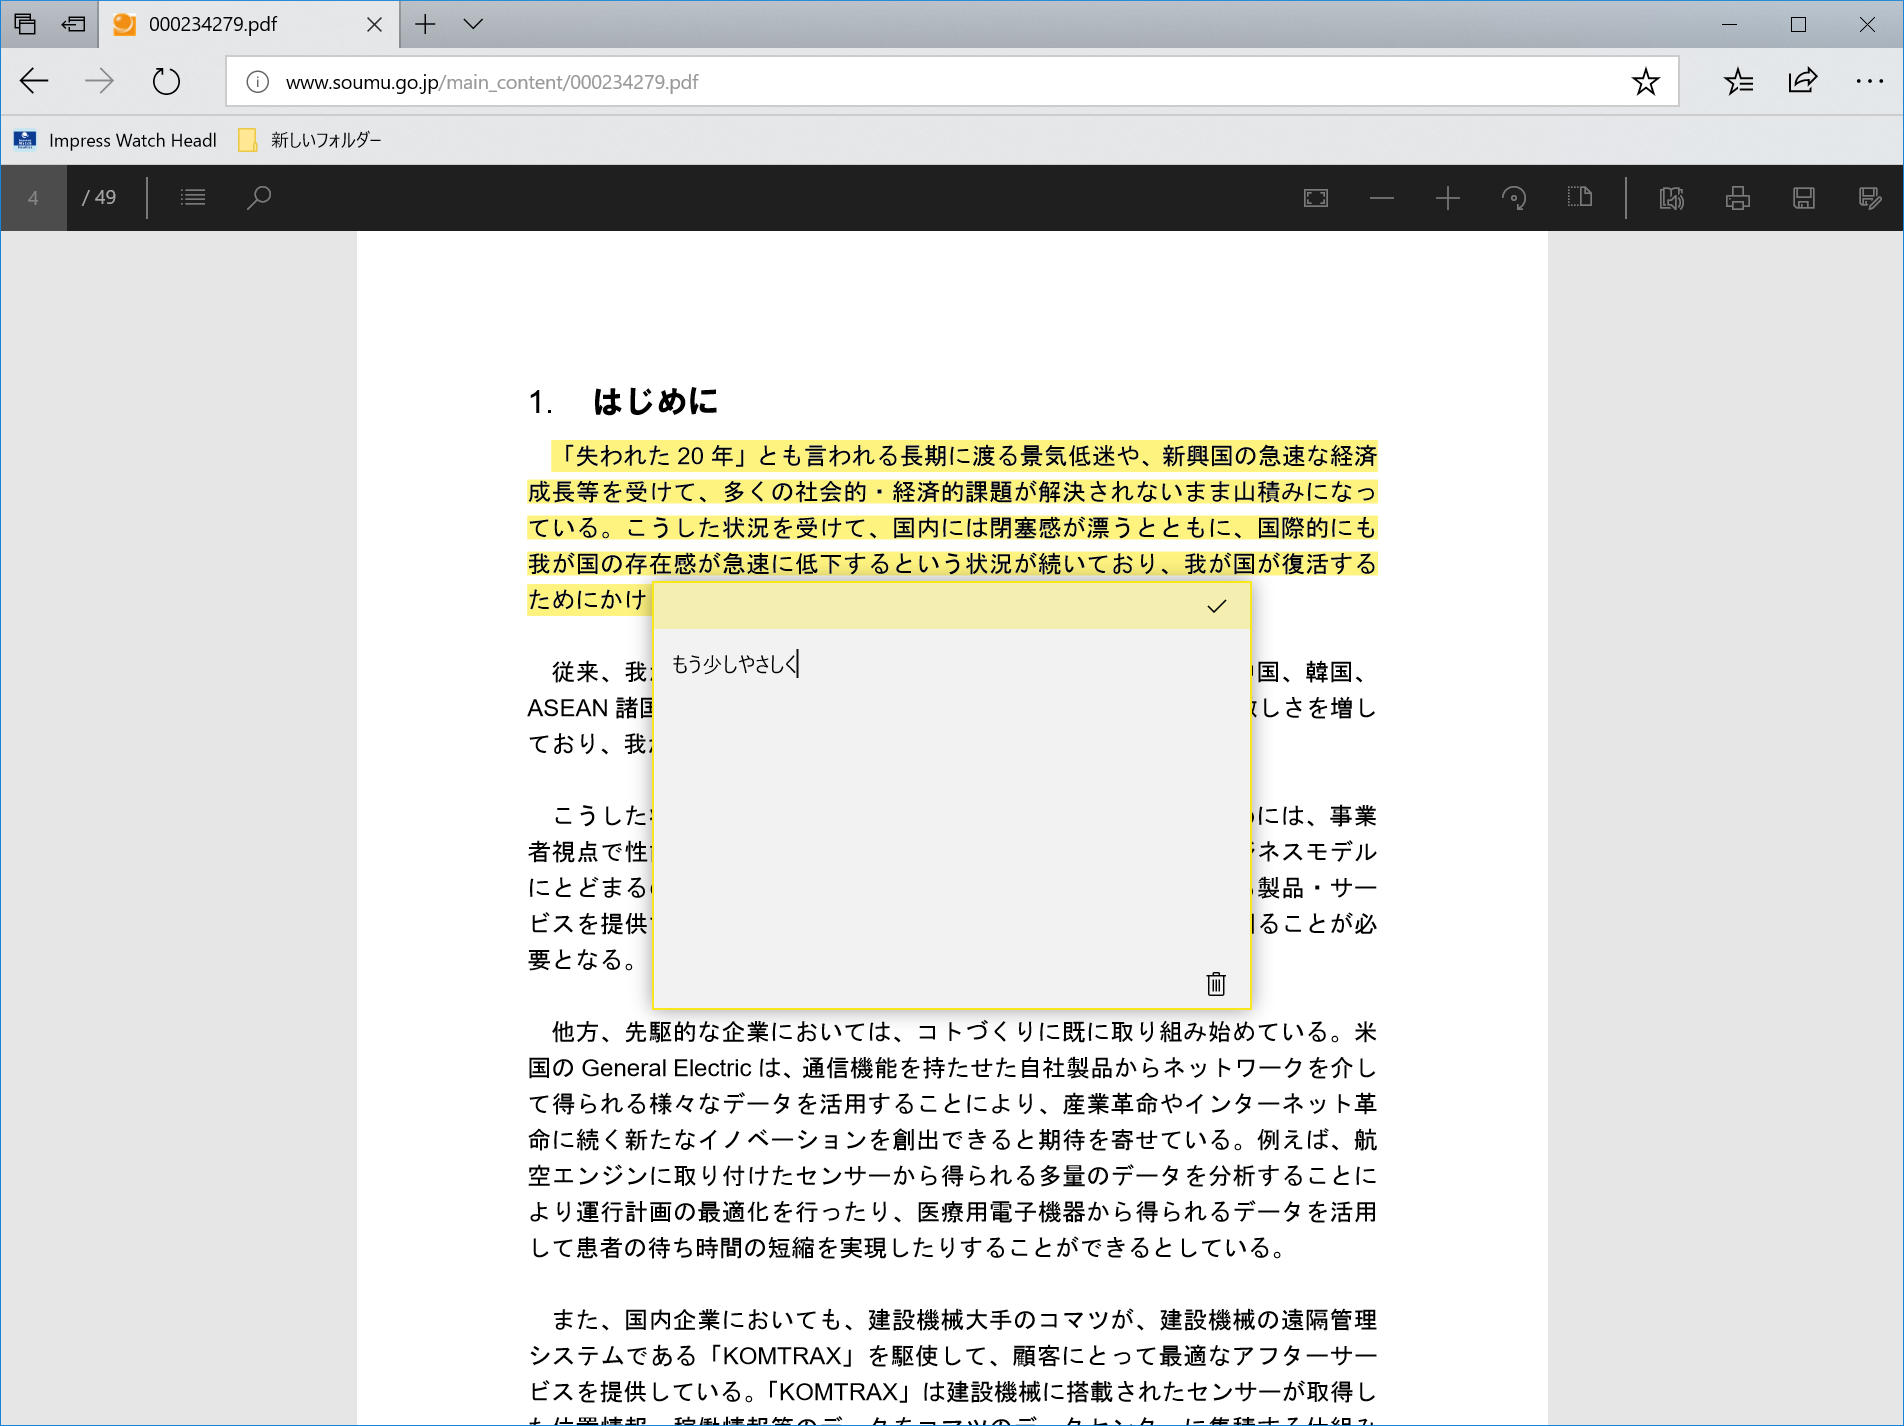Open the More actions menu

point(1866,81)
